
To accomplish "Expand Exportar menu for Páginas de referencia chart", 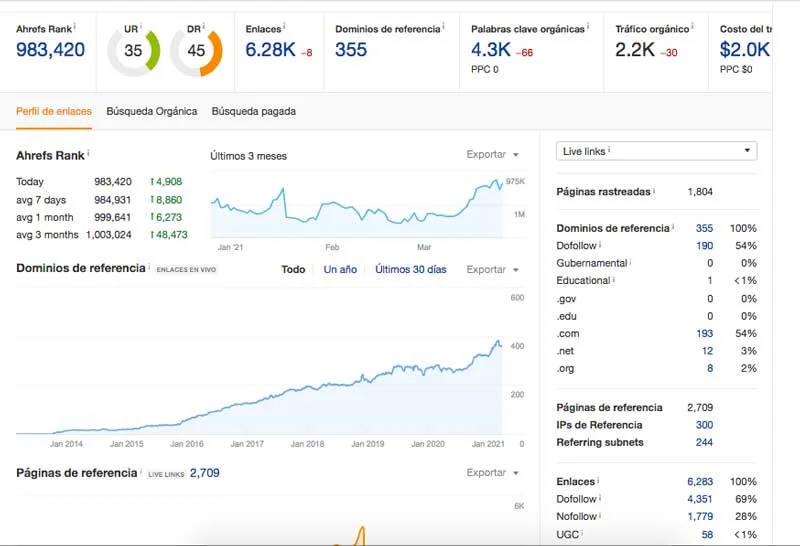I will (492, 473).
